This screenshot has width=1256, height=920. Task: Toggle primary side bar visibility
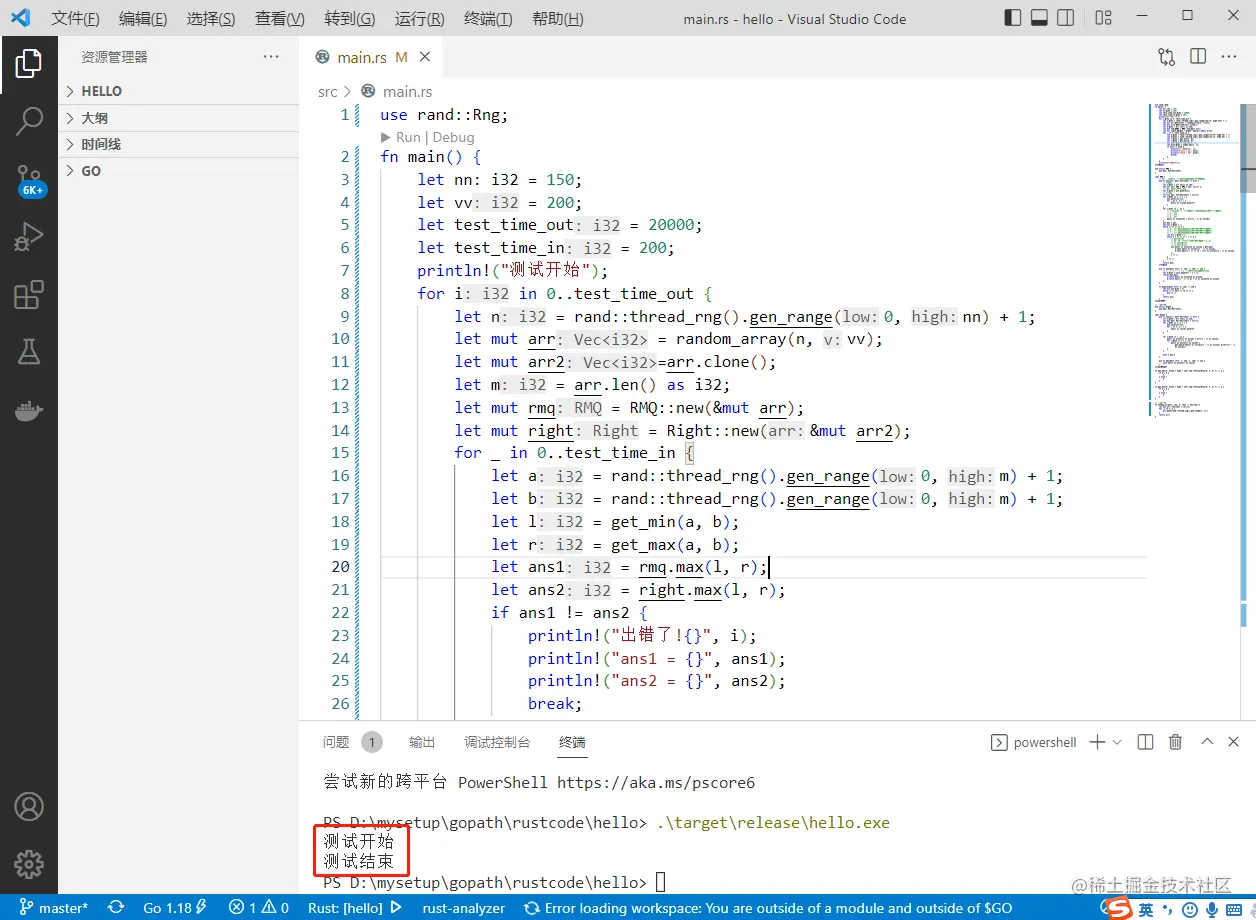tap(1013, 18)
